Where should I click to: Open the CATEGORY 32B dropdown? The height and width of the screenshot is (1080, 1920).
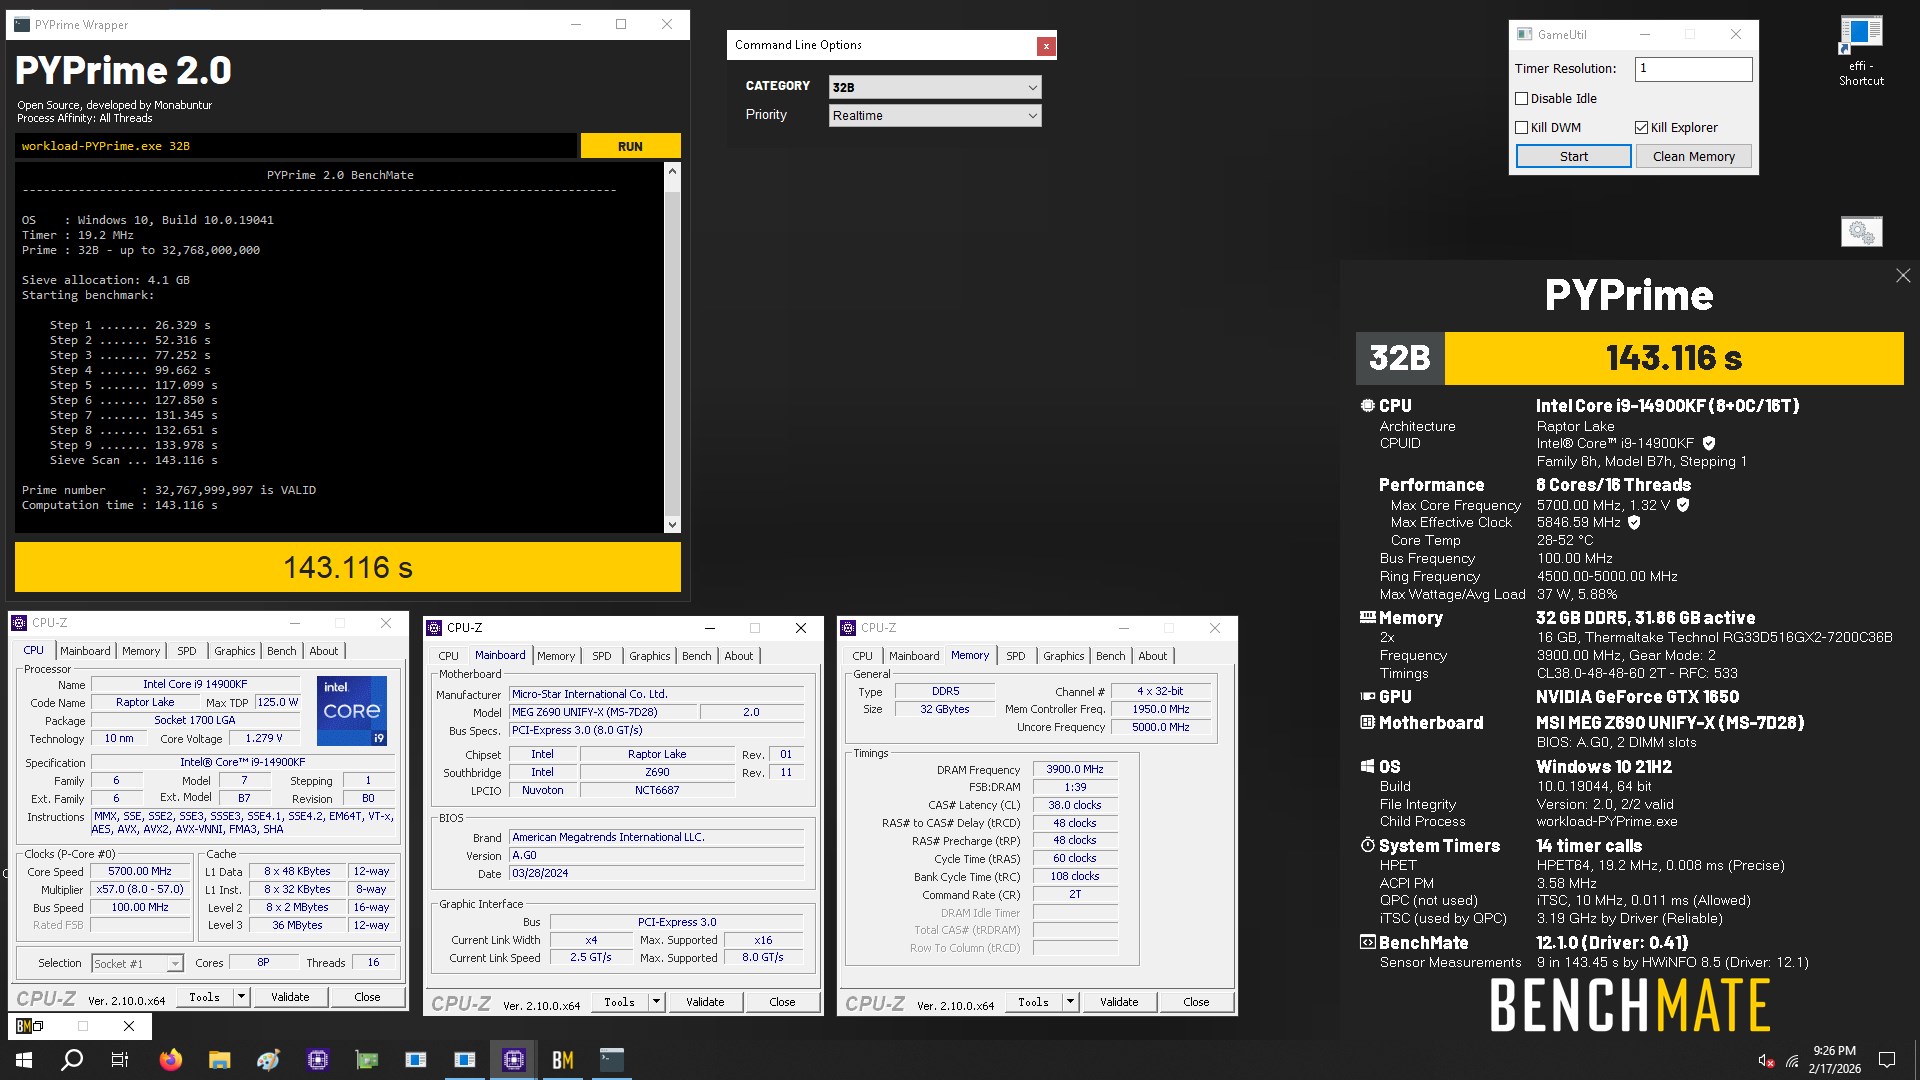[935, 87]
